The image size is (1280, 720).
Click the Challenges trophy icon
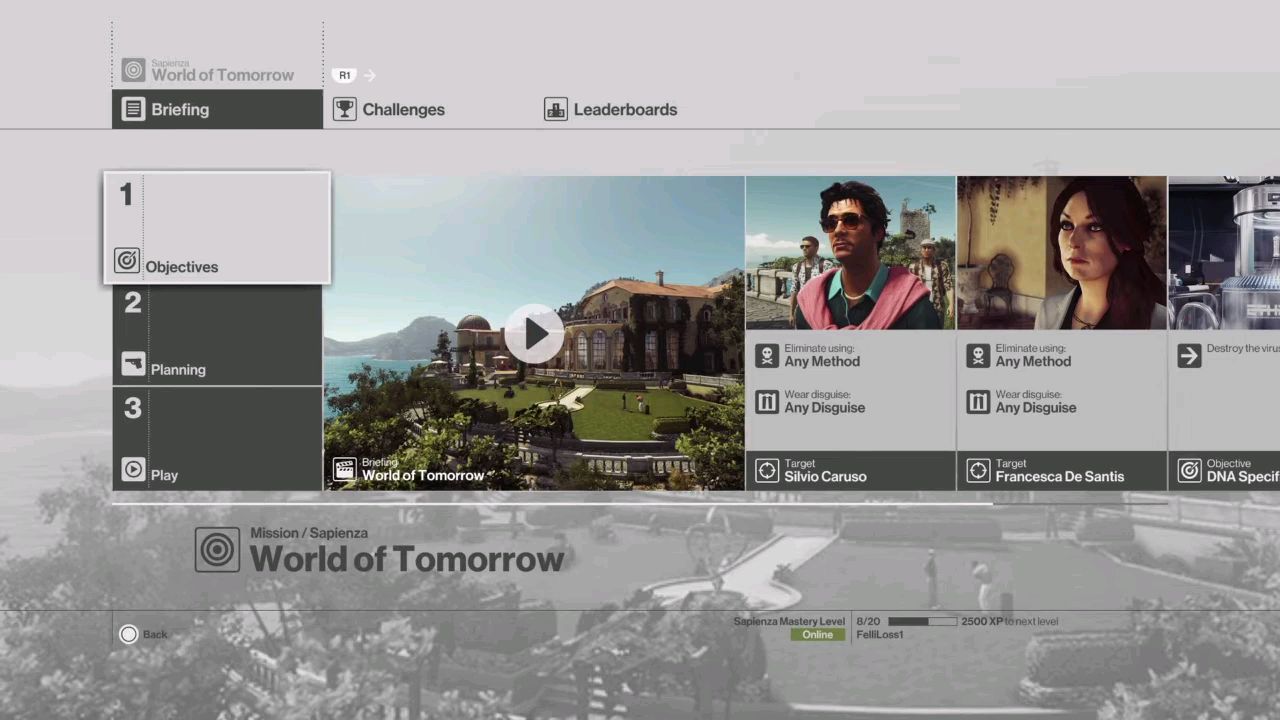(345, 109)
